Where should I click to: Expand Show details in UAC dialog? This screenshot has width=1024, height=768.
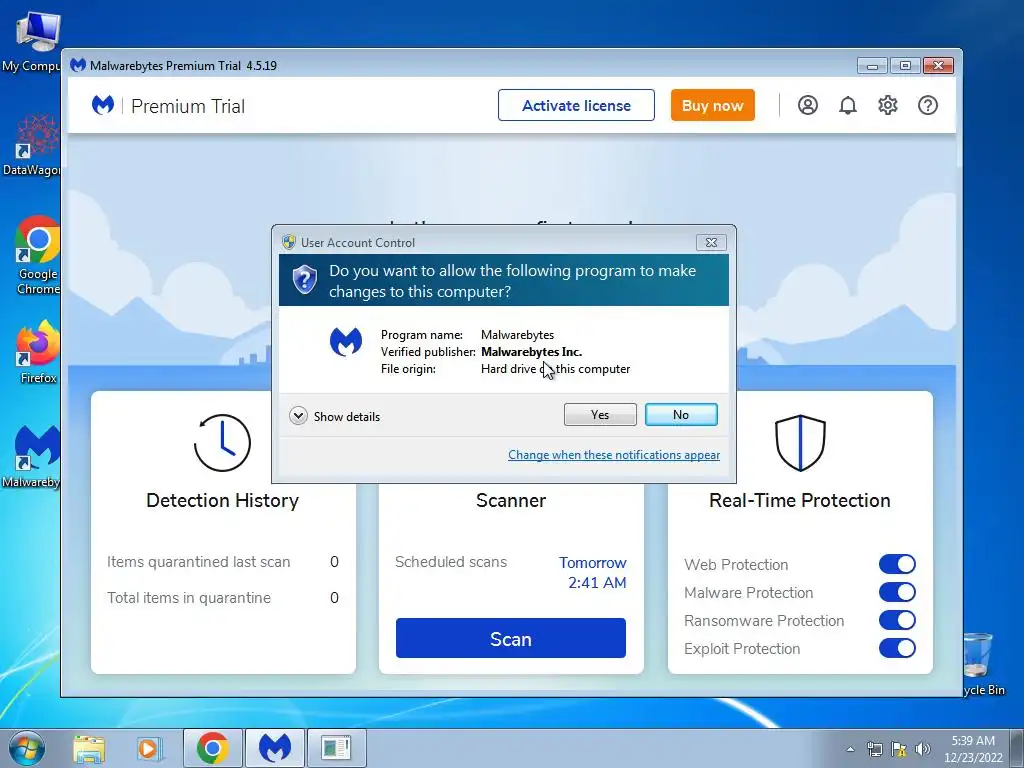[x=334, y=416]
